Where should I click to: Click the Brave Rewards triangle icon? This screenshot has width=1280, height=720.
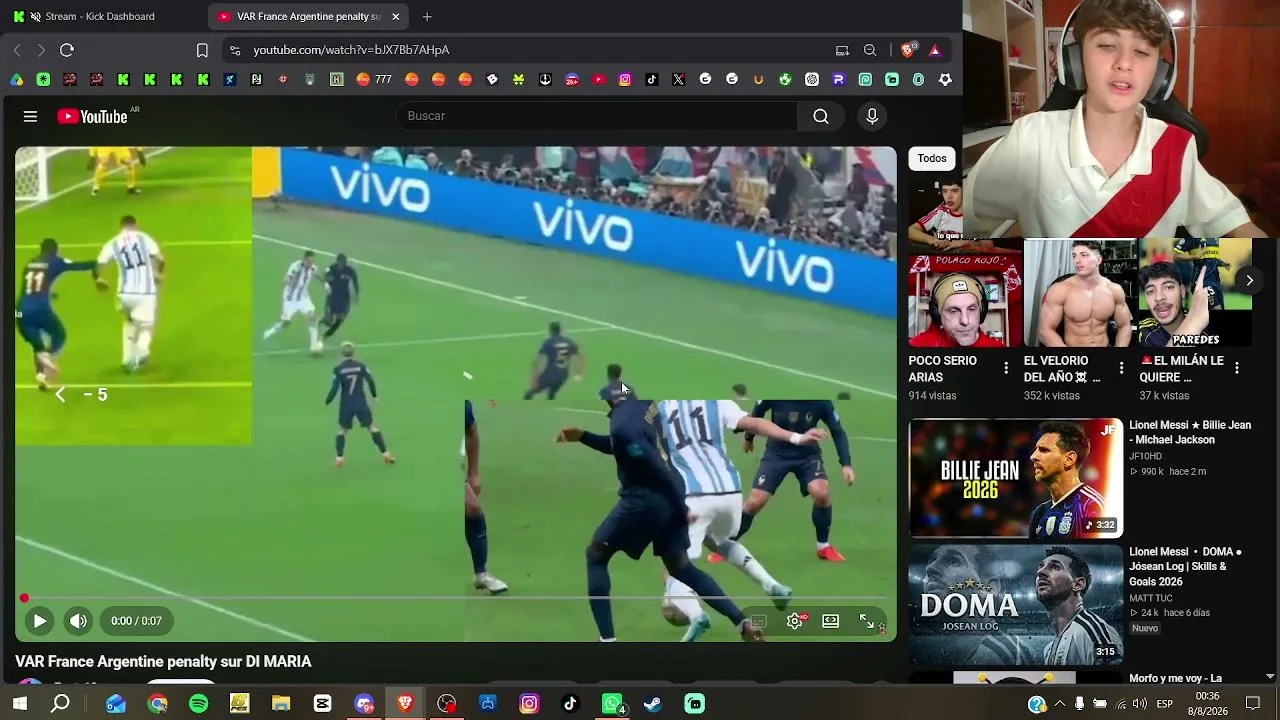[x=935, y=50]
